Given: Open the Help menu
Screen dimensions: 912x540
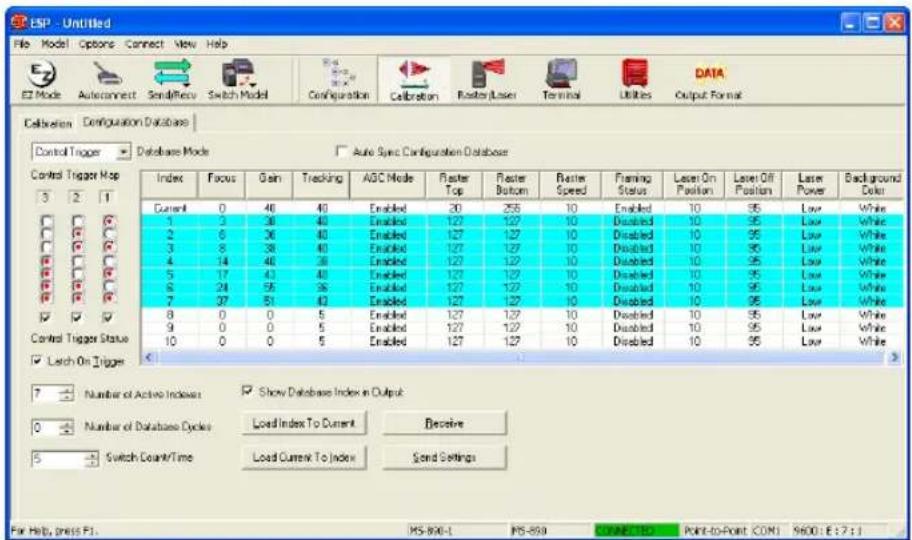Looking at the screenshot, I should click(x=216, y=44).
